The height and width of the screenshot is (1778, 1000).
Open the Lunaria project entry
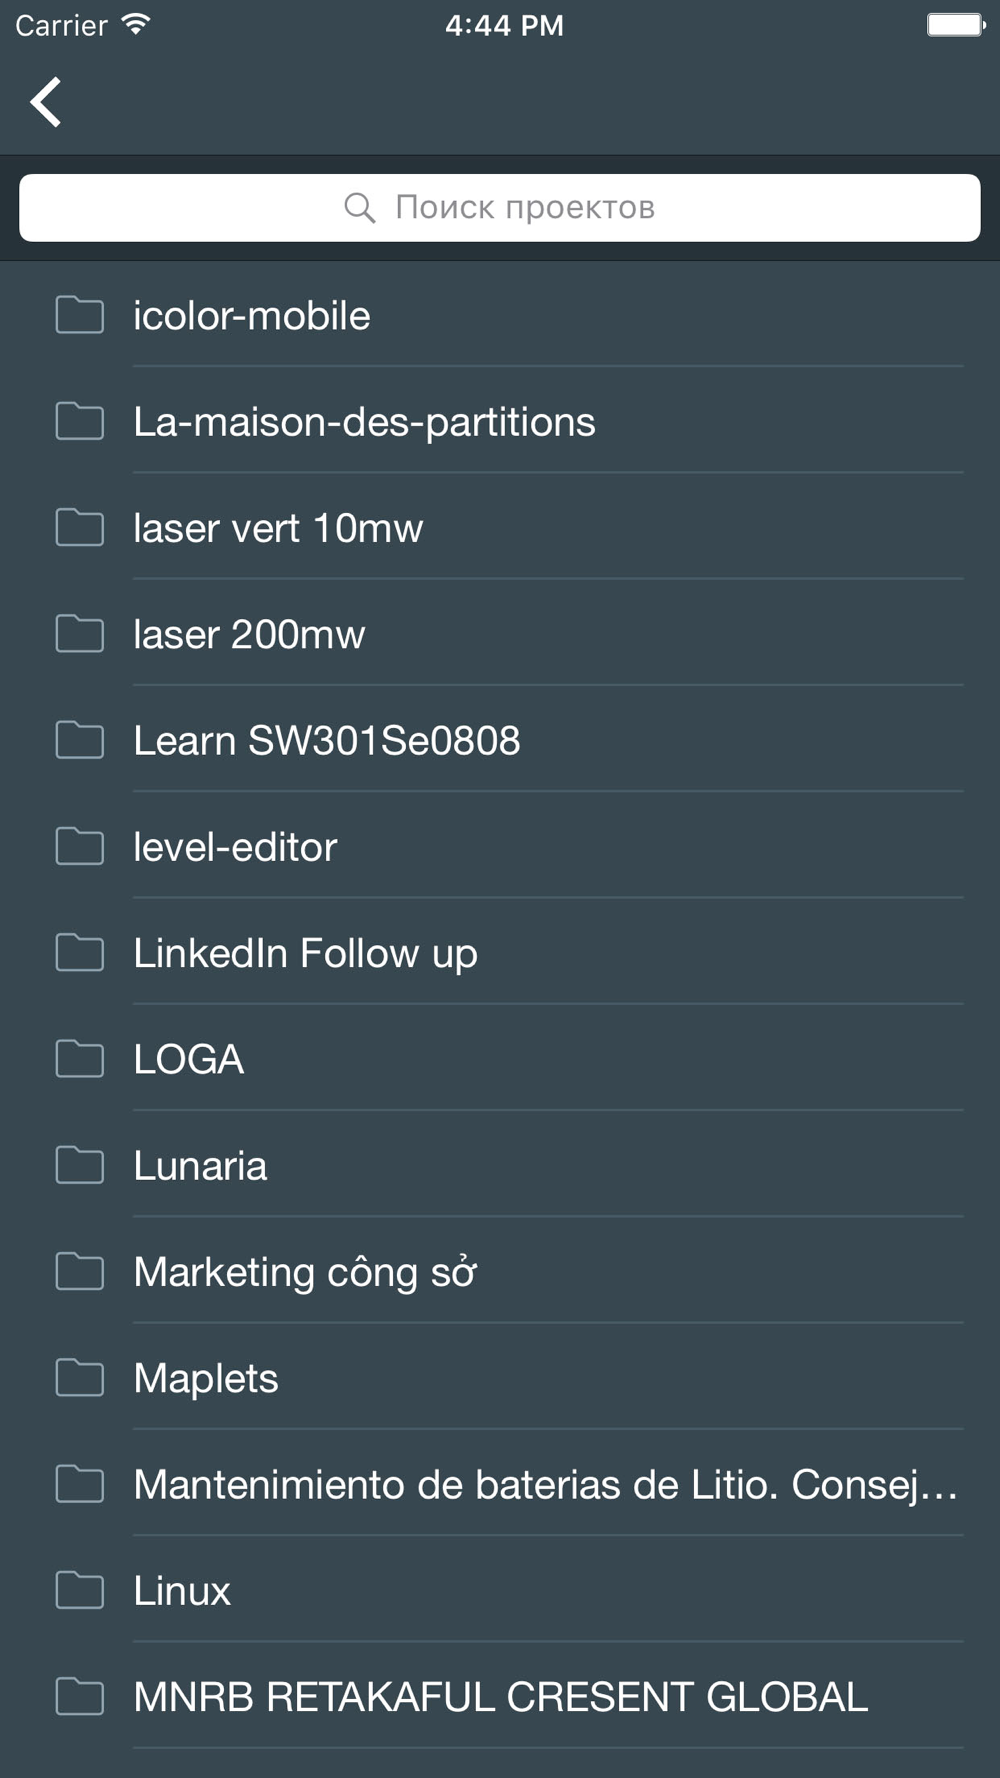click(x=200, y=1166)
